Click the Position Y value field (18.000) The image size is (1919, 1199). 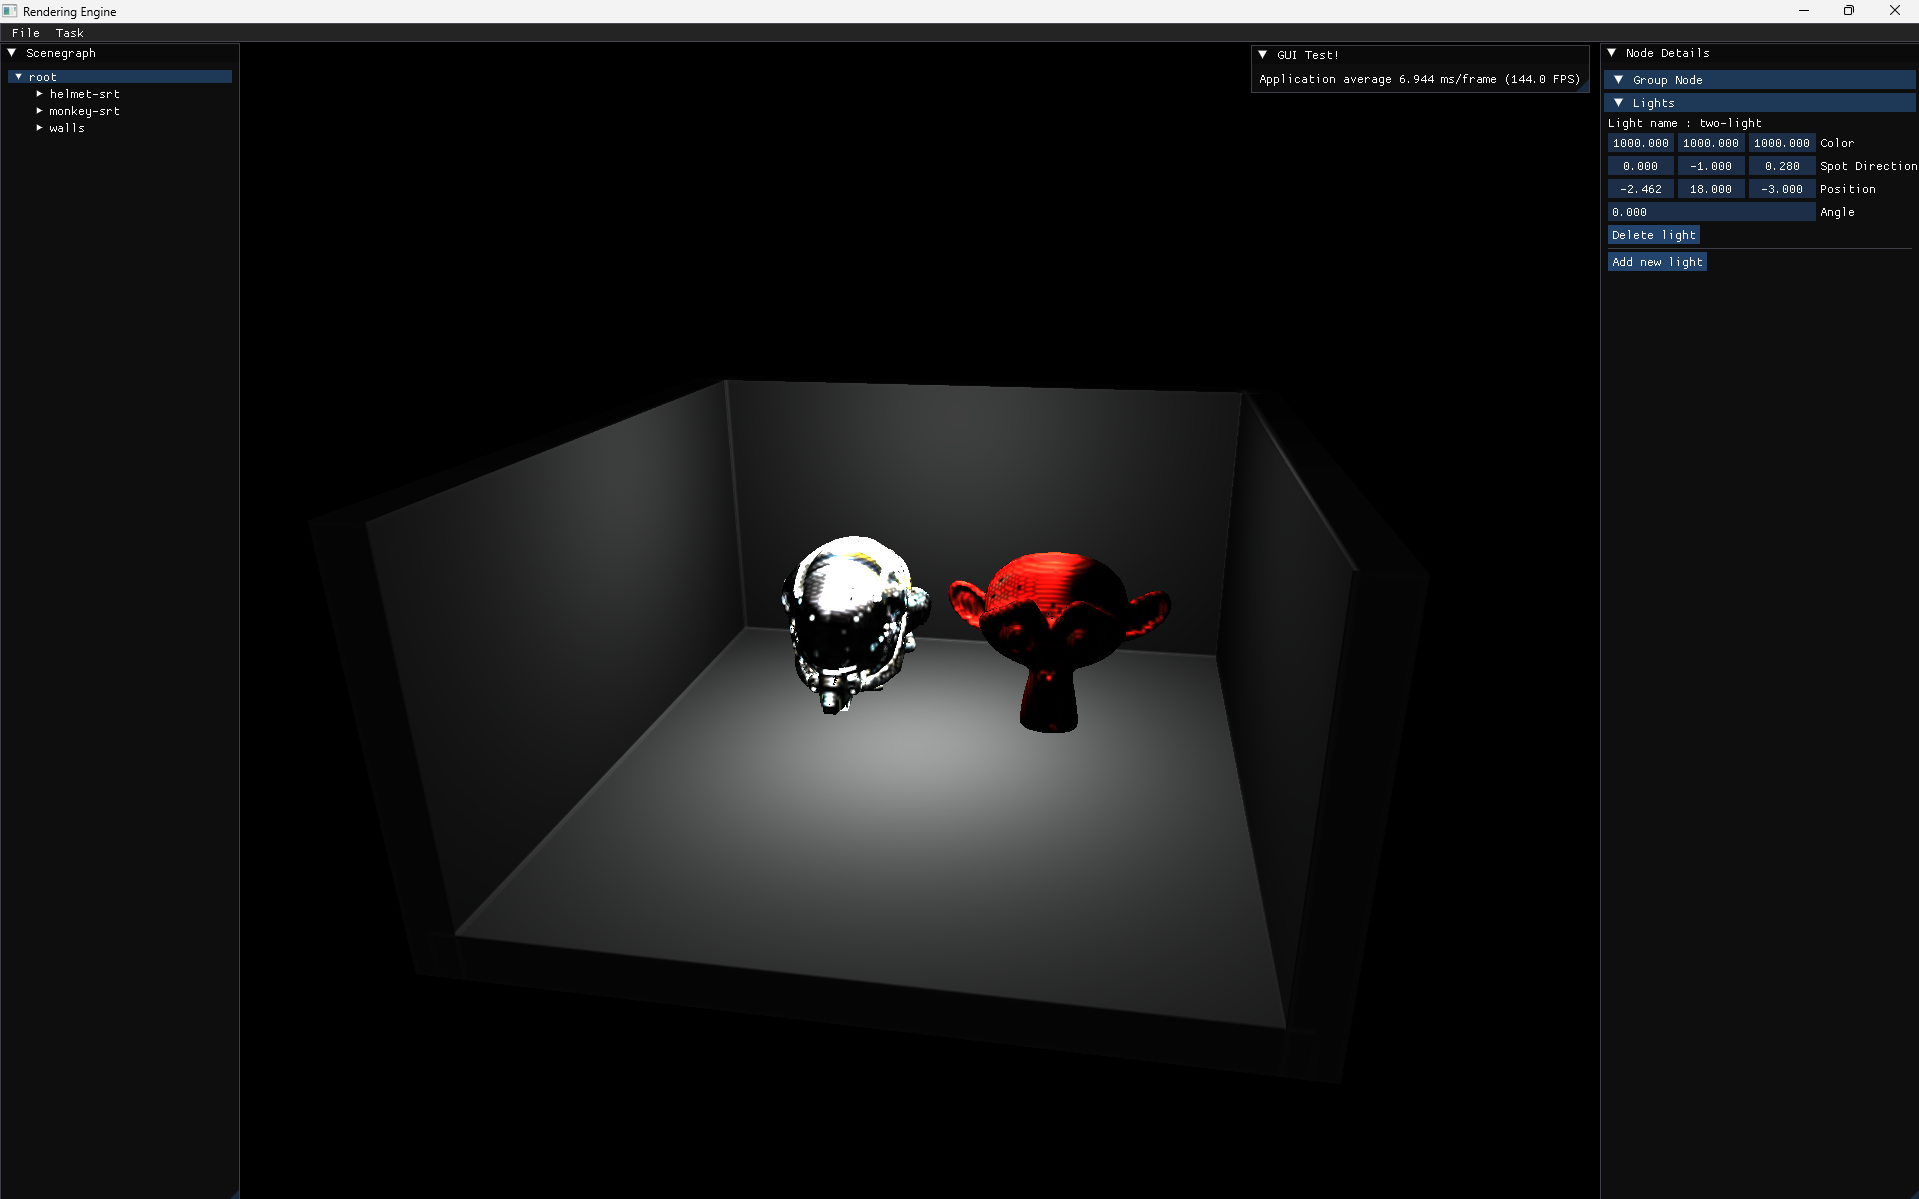(1710, 188)
